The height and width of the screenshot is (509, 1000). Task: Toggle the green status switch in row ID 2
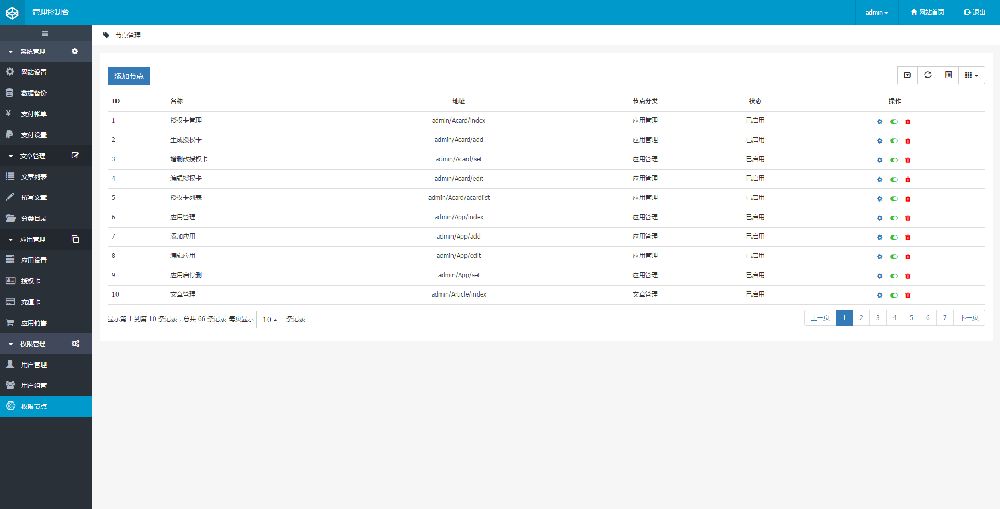(893, 141)
